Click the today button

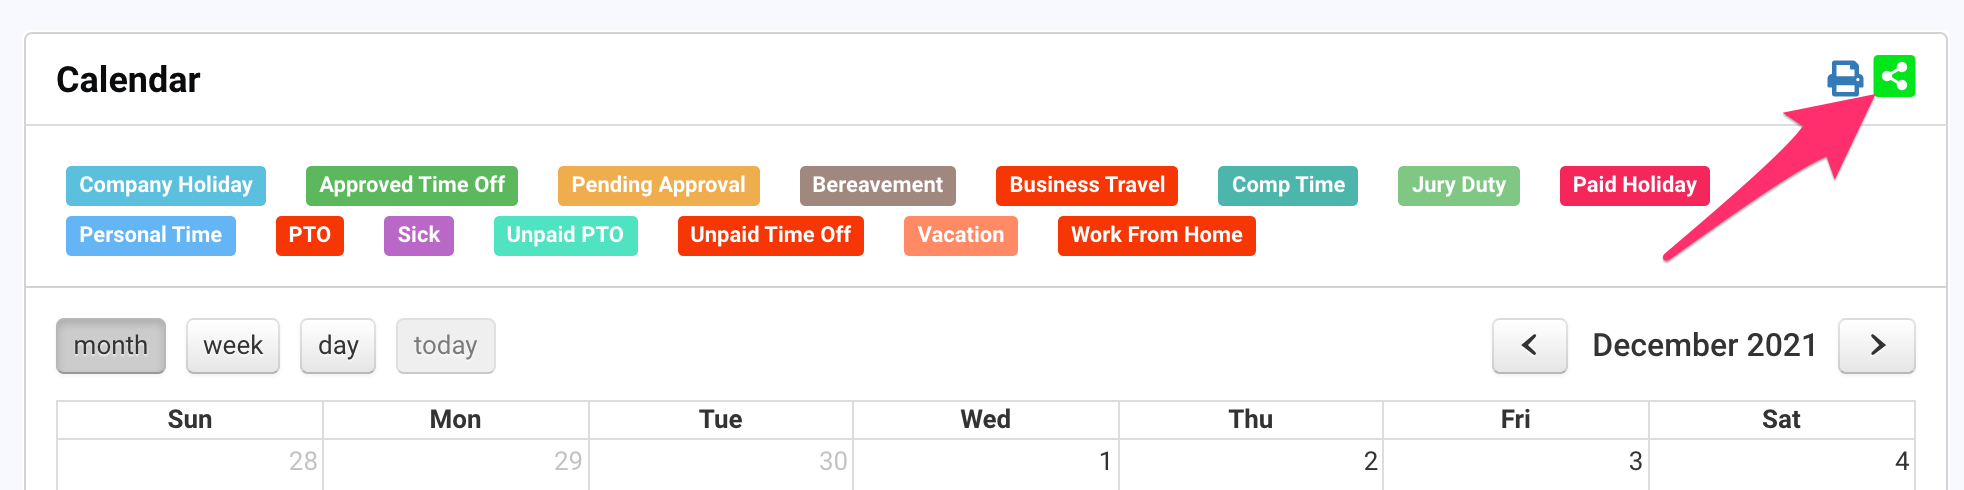tap(445, 346)
